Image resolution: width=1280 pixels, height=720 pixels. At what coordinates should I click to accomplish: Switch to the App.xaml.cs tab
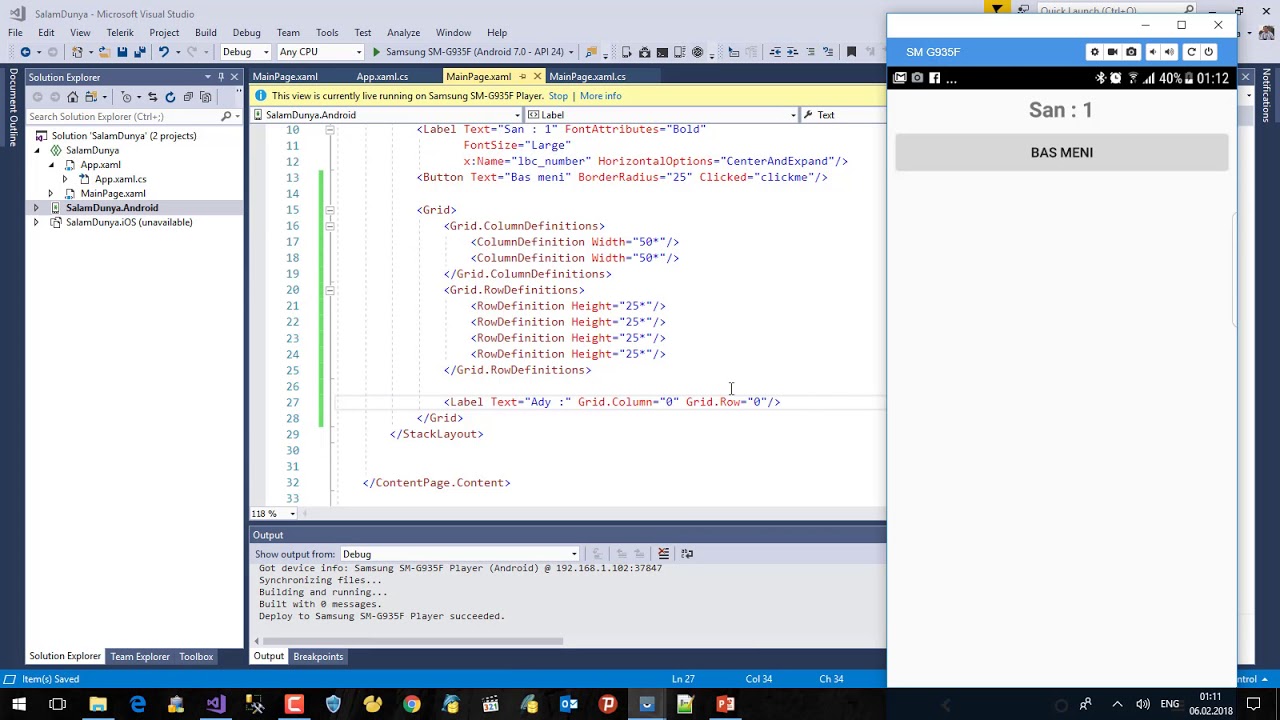pyautogui.click(x=382, y=76)
